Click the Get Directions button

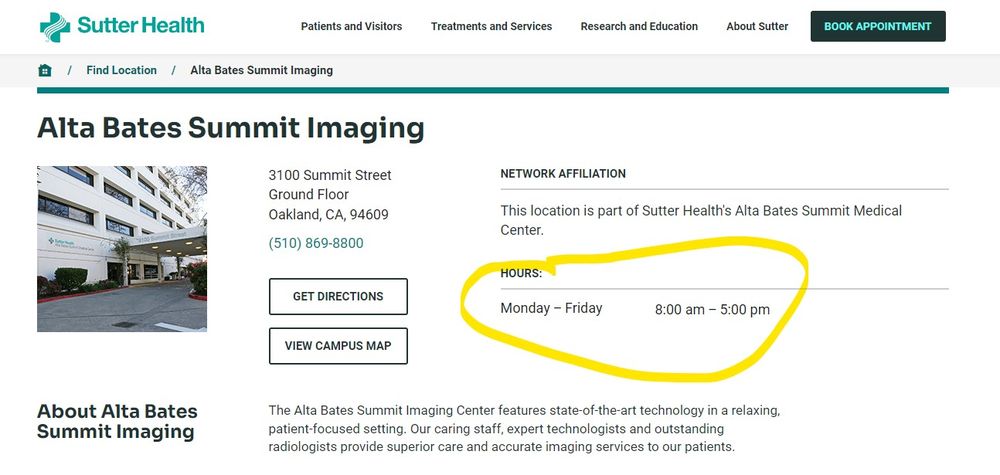tap(338, 297)
